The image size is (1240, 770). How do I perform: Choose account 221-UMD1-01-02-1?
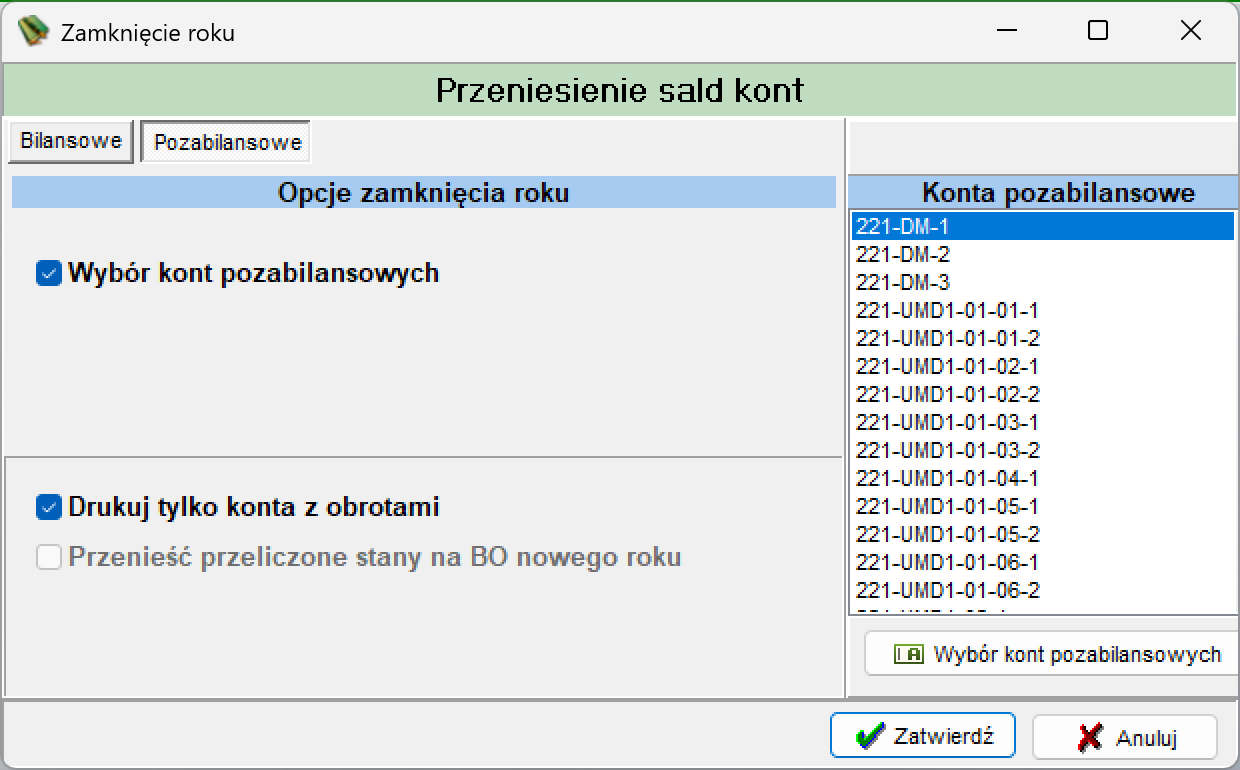(1043, 367)
